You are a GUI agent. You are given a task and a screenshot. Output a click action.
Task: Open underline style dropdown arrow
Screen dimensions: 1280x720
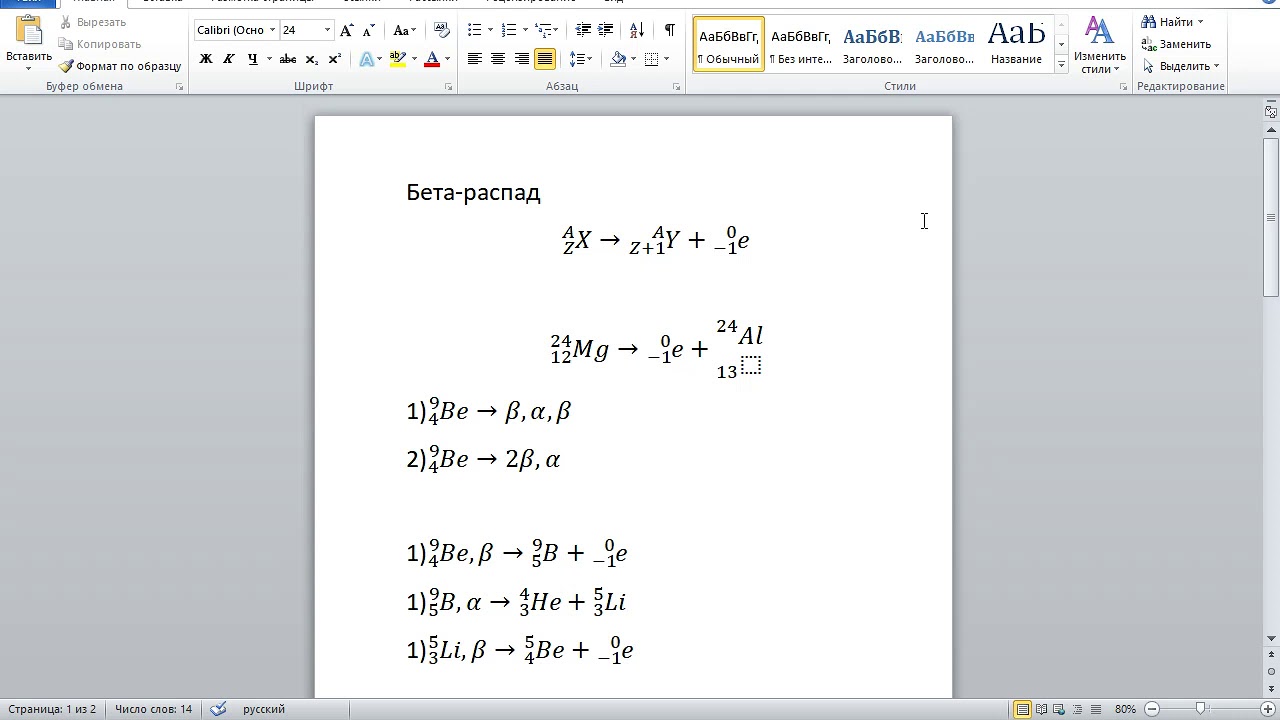[x=269, y=59]
